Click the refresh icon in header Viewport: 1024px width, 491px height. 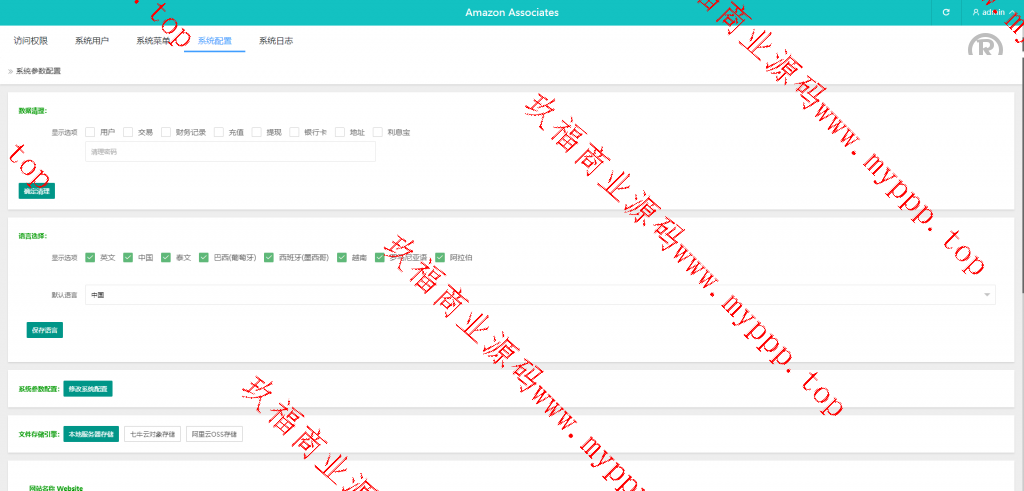pos(946,13)
